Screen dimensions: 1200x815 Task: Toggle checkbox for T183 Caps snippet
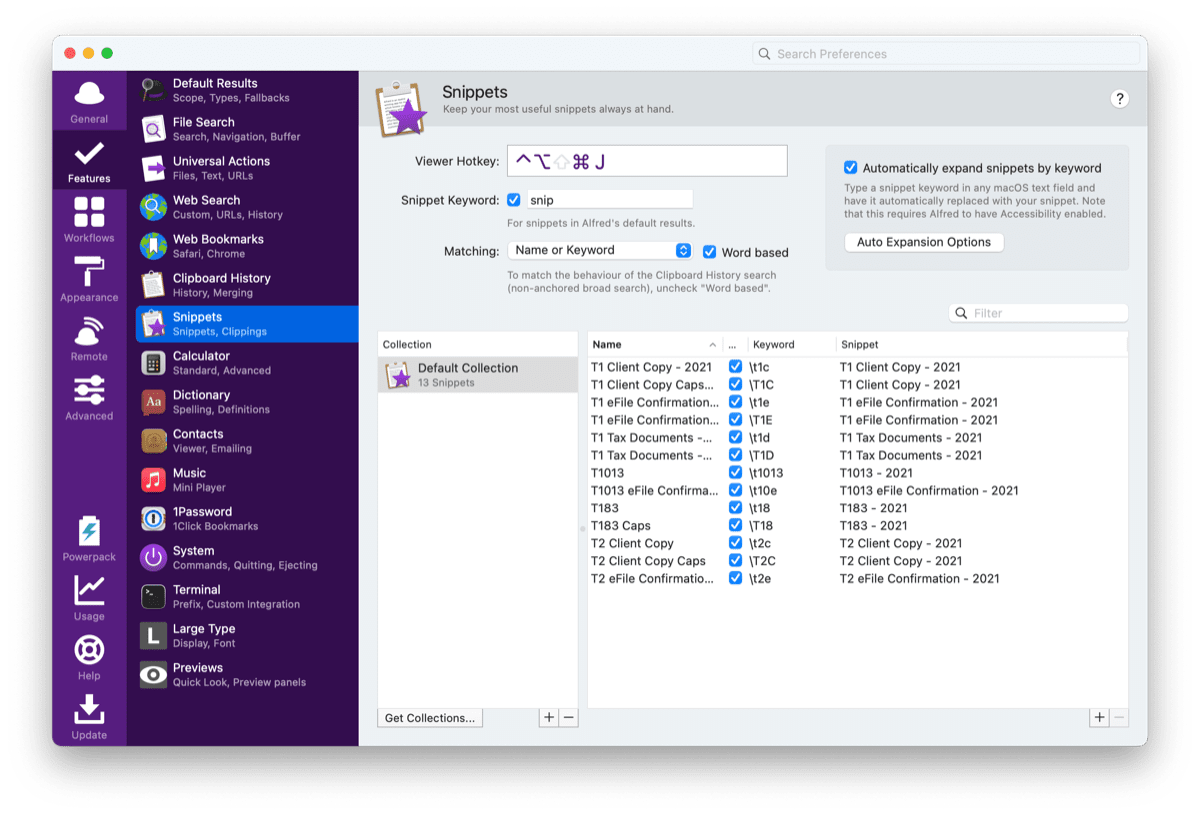(735, 526)
